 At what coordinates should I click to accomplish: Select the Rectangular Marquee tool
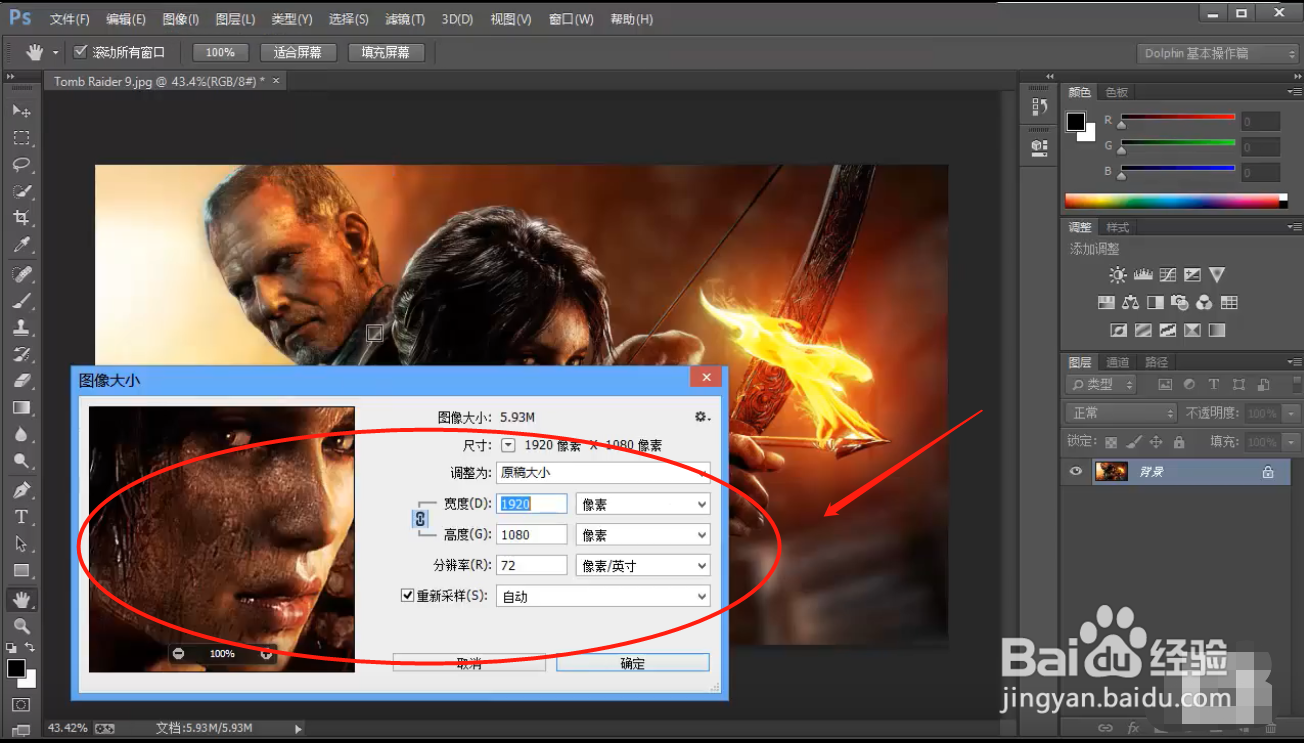21,137
